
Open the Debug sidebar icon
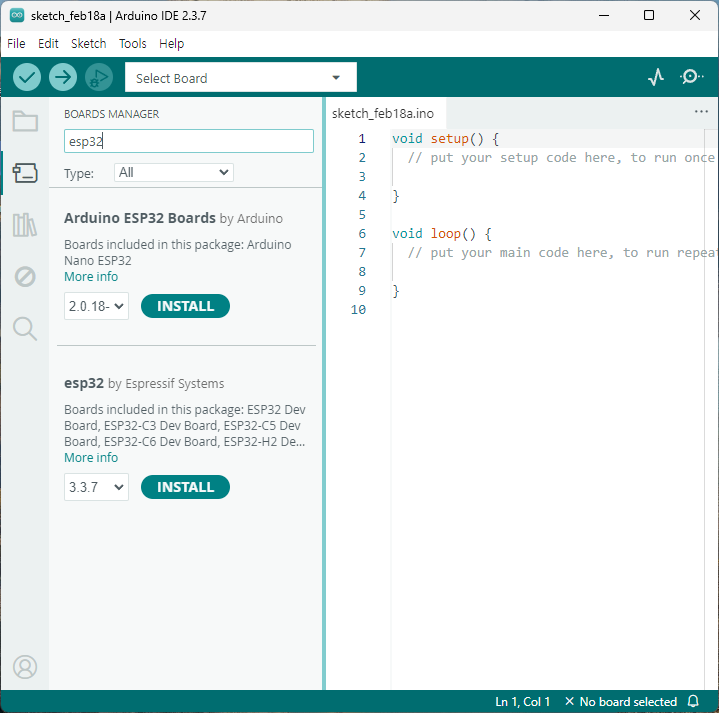(25, 277)
